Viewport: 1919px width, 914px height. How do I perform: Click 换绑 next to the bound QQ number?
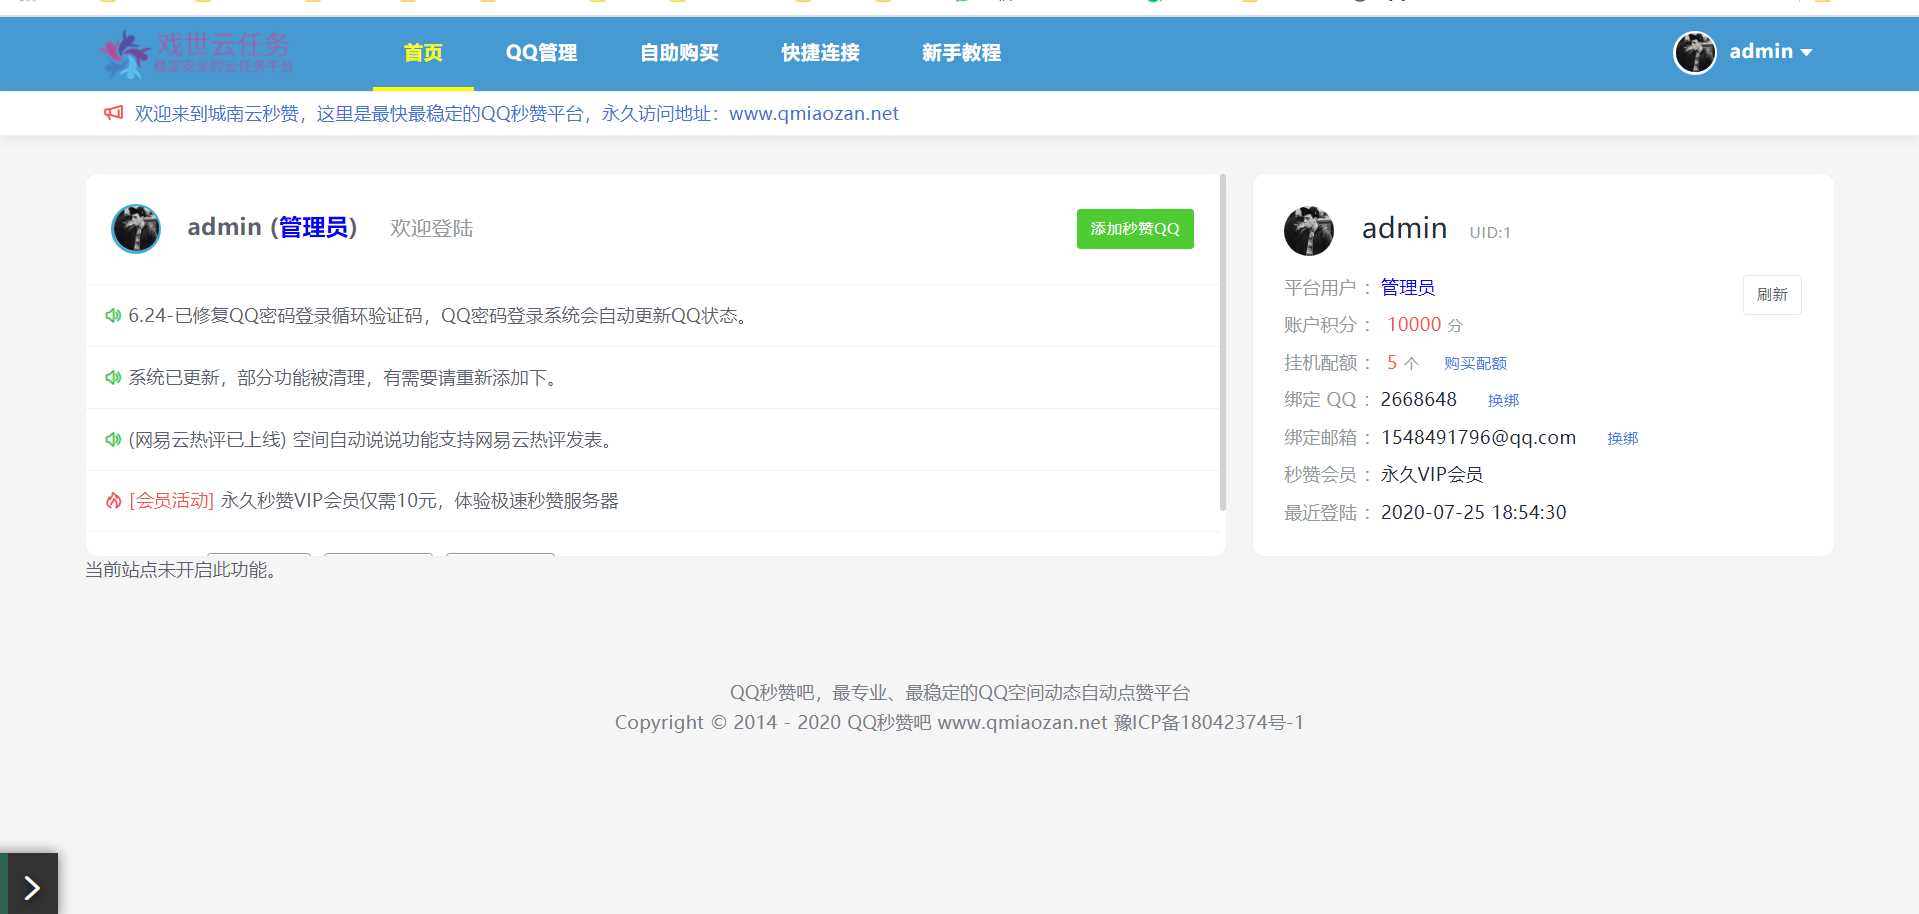[x=1504, y=399]
